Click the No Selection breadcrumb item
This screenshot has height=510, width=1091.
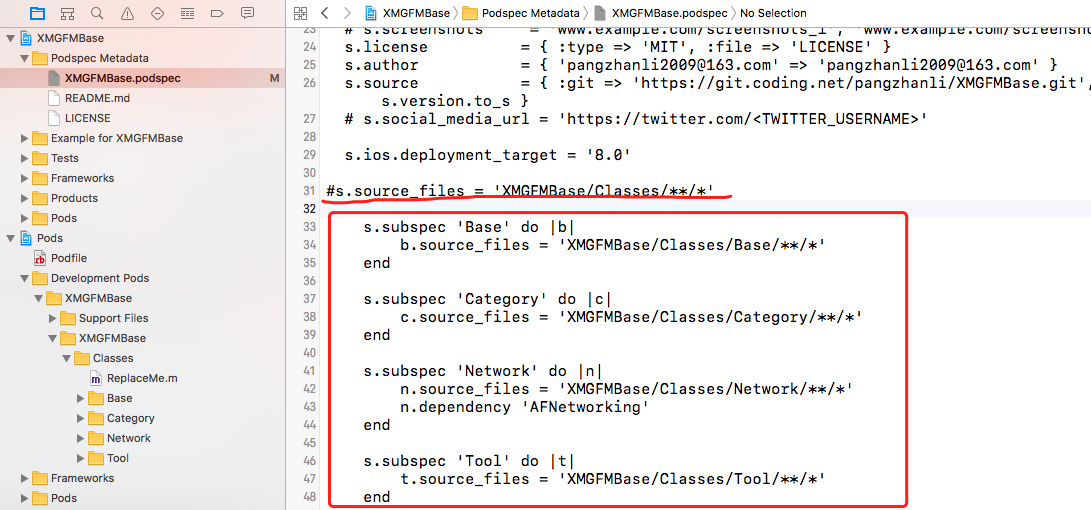(772, 13)
